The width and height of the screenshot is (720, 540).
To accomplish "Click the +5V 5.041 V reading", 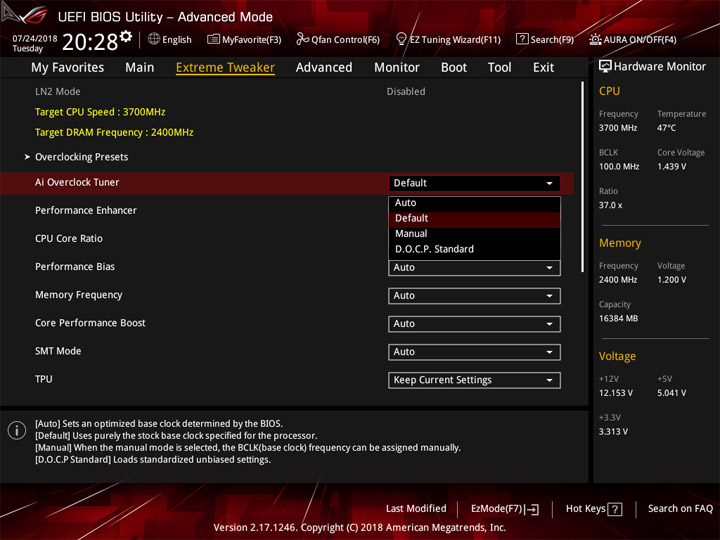I will tap(671, 393).
